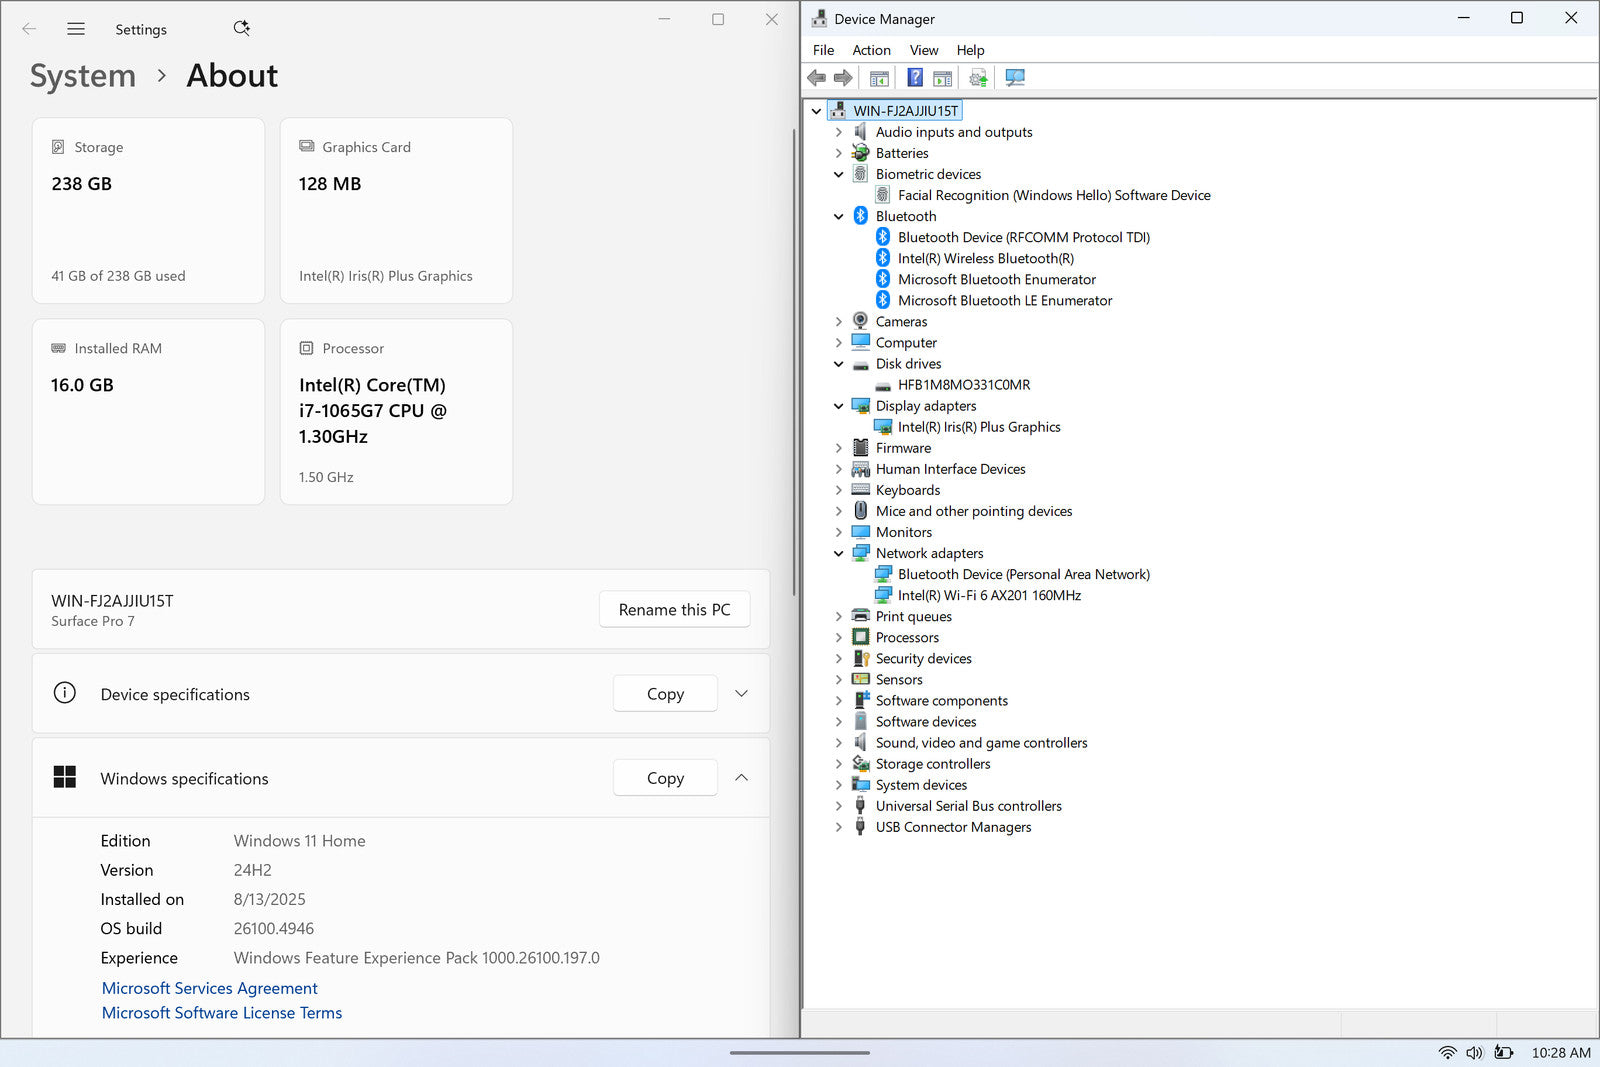Collapse the Biometric devices category
1600x1067 pixels.
pos(838,174)
